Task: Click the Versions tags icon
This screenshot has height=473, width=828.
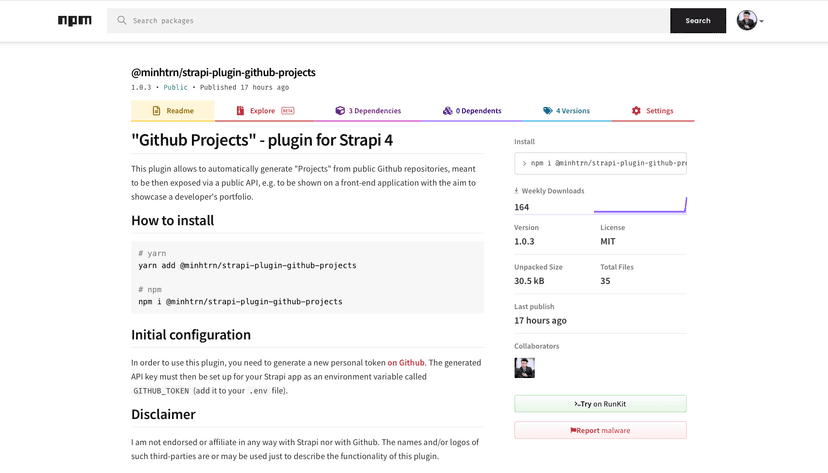Action: click(548, 110)
